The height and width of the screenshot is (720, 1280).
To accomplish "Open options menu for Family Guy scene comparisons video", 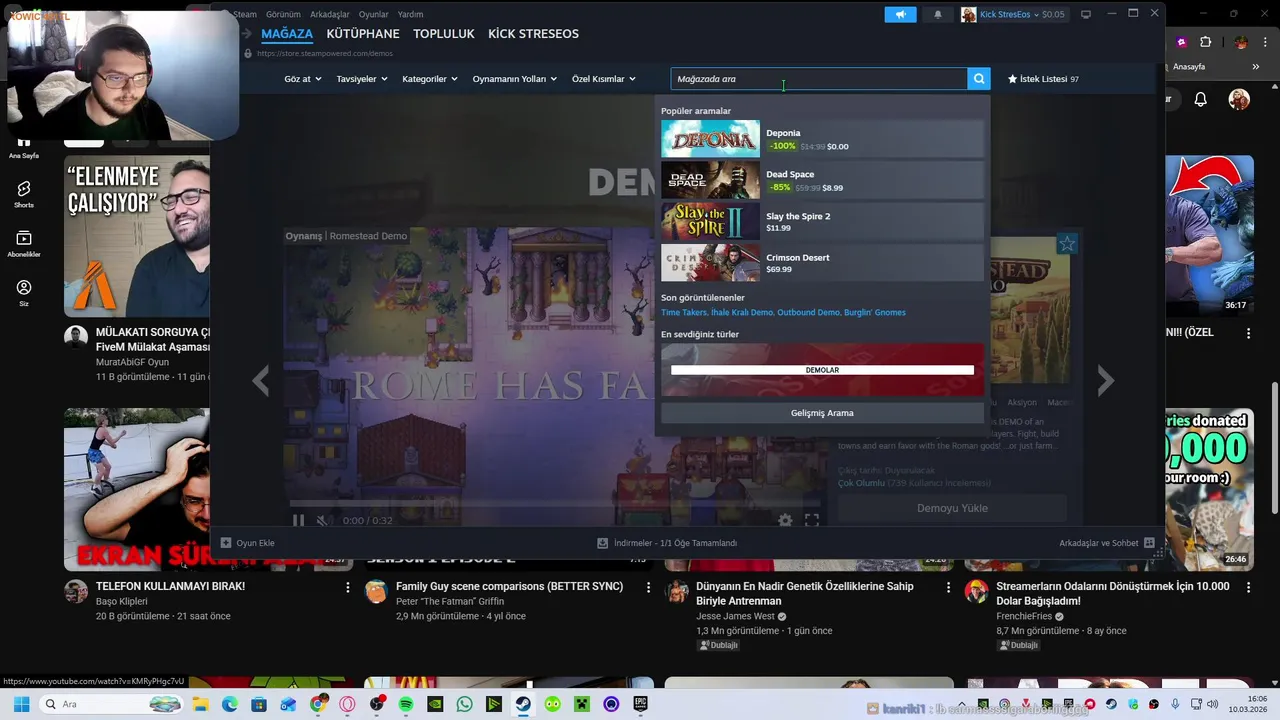I will [x=648, y=587].
